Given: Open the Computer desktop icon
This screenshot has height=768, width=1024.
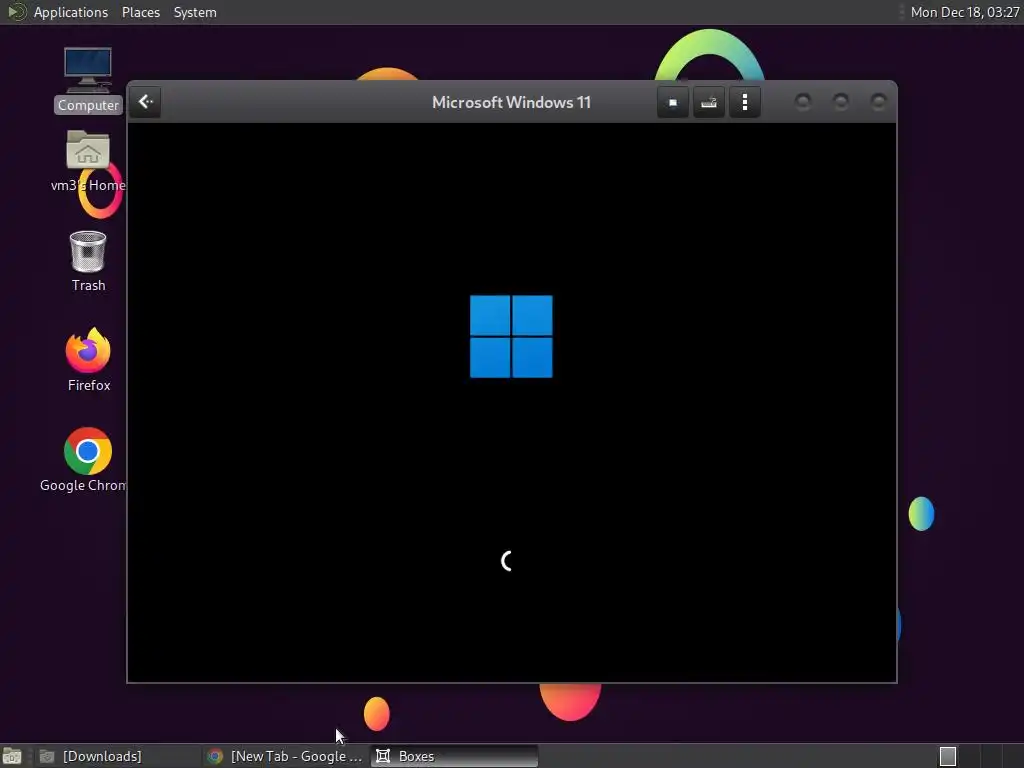Looking at the screenshot, I should (x=88, y=80).
